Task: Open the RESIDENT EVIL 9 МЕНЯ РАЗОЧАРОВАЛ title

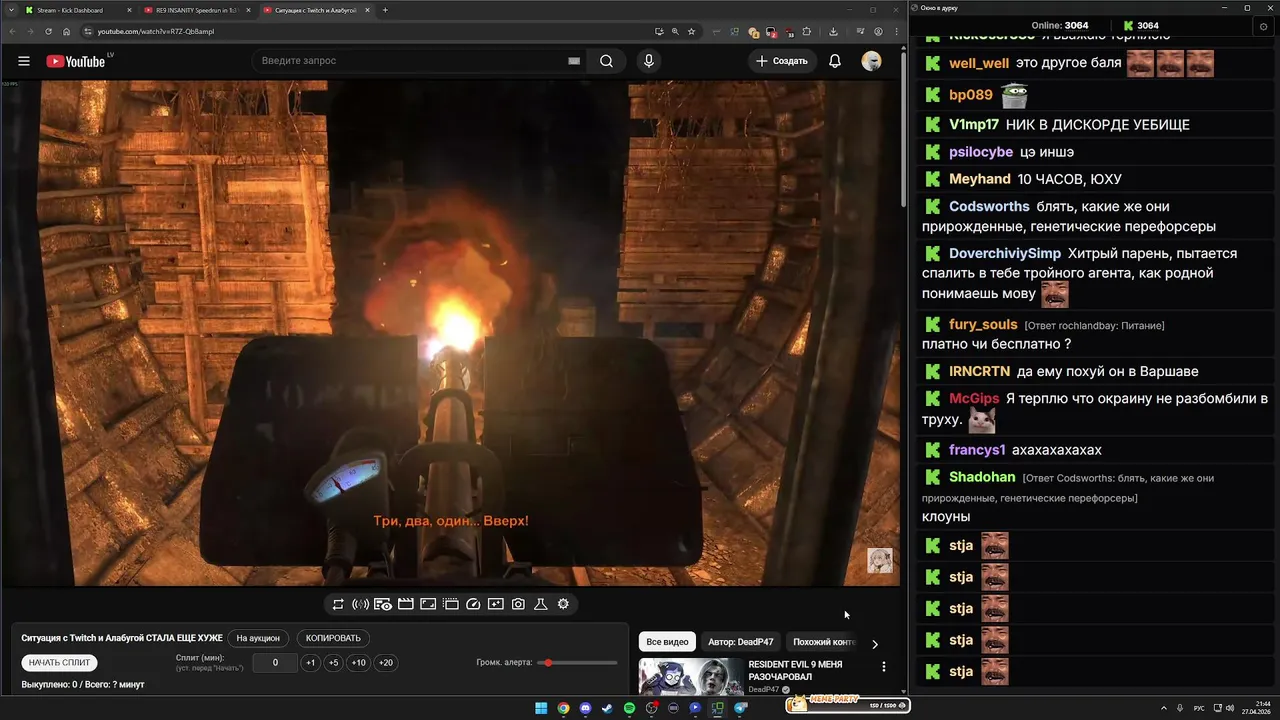Action: coord(795,670)
